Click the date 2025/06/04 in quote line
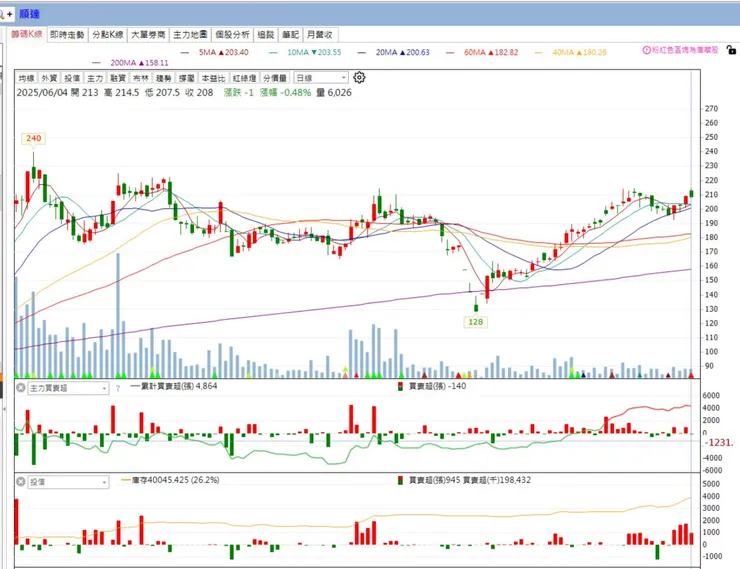This screenshot has width=740, height=569. coord(42,92)
